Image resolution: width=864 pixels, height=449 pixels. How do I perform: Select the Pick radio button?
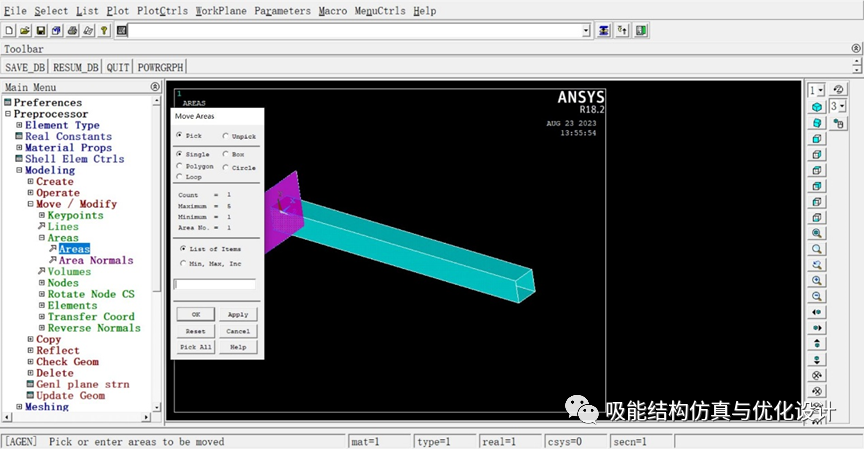[180, 135]
